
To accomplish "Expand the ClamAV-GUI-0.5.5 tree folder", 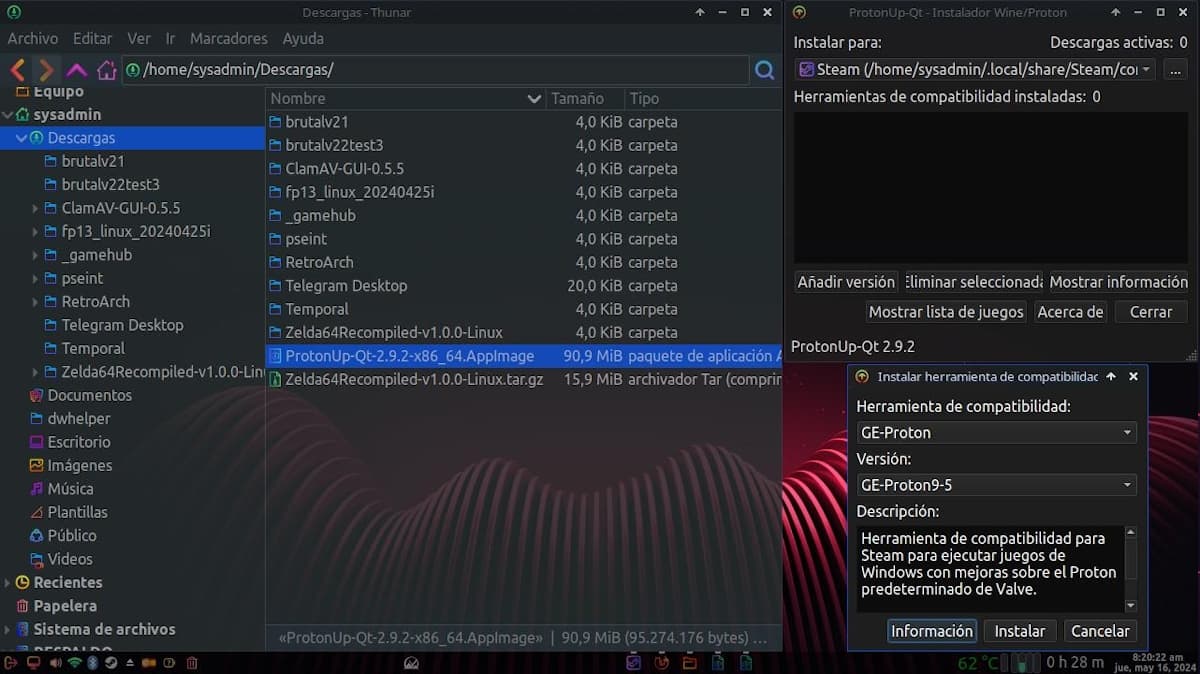I will [x=36, y=208].
